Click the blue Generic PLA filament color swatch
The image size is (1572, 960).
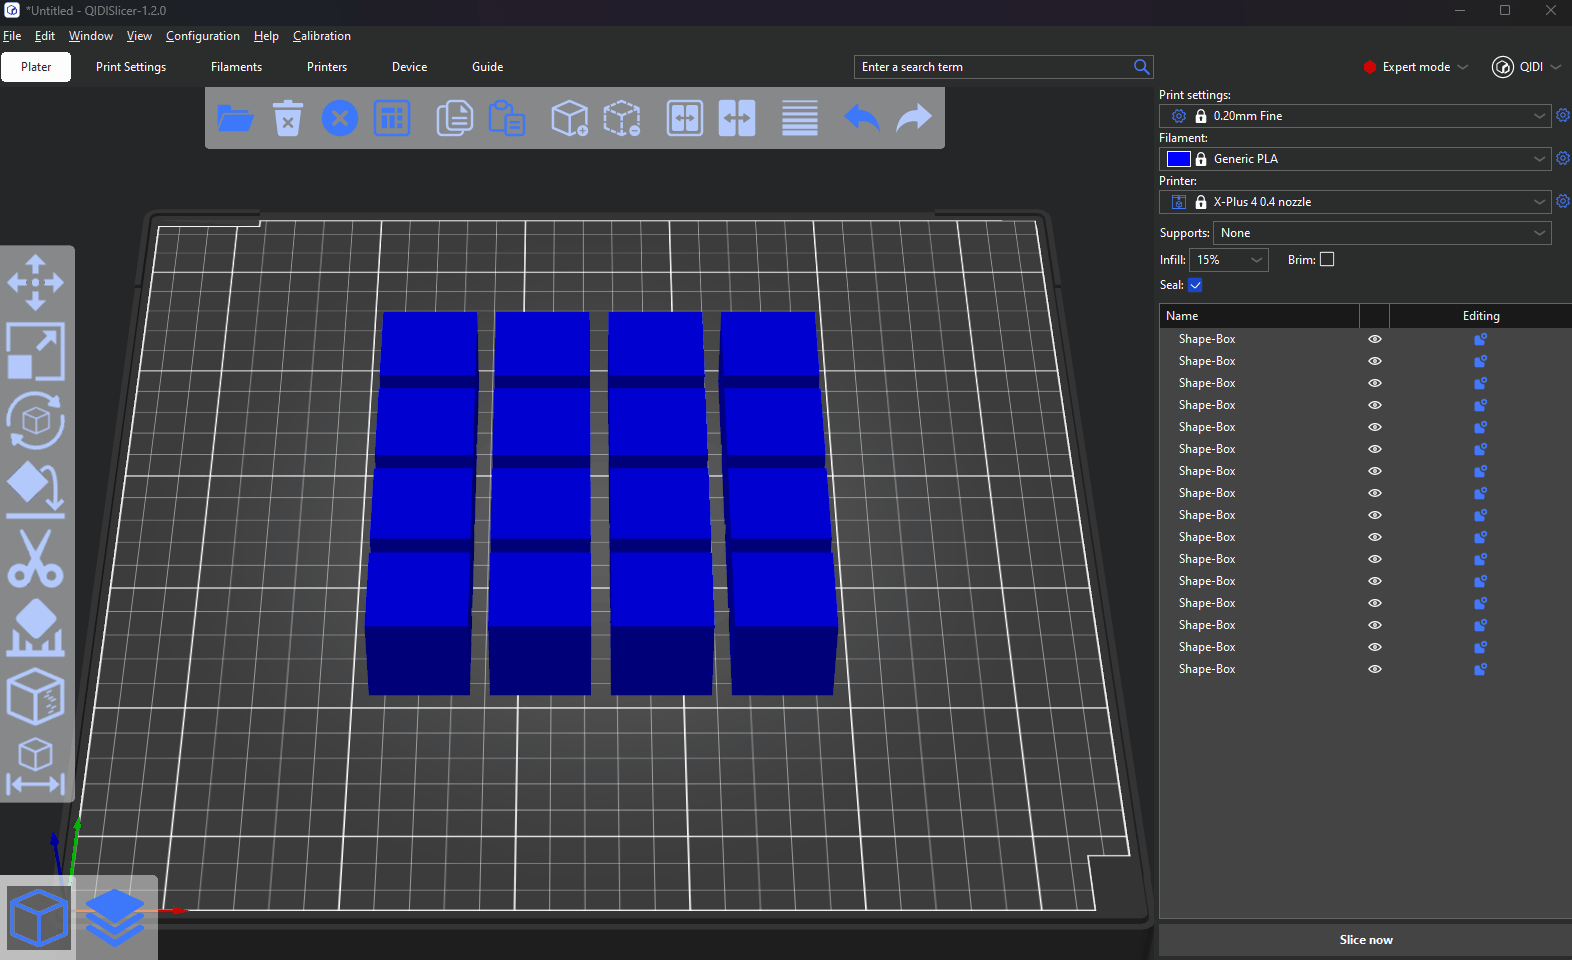pos(1178,159)
